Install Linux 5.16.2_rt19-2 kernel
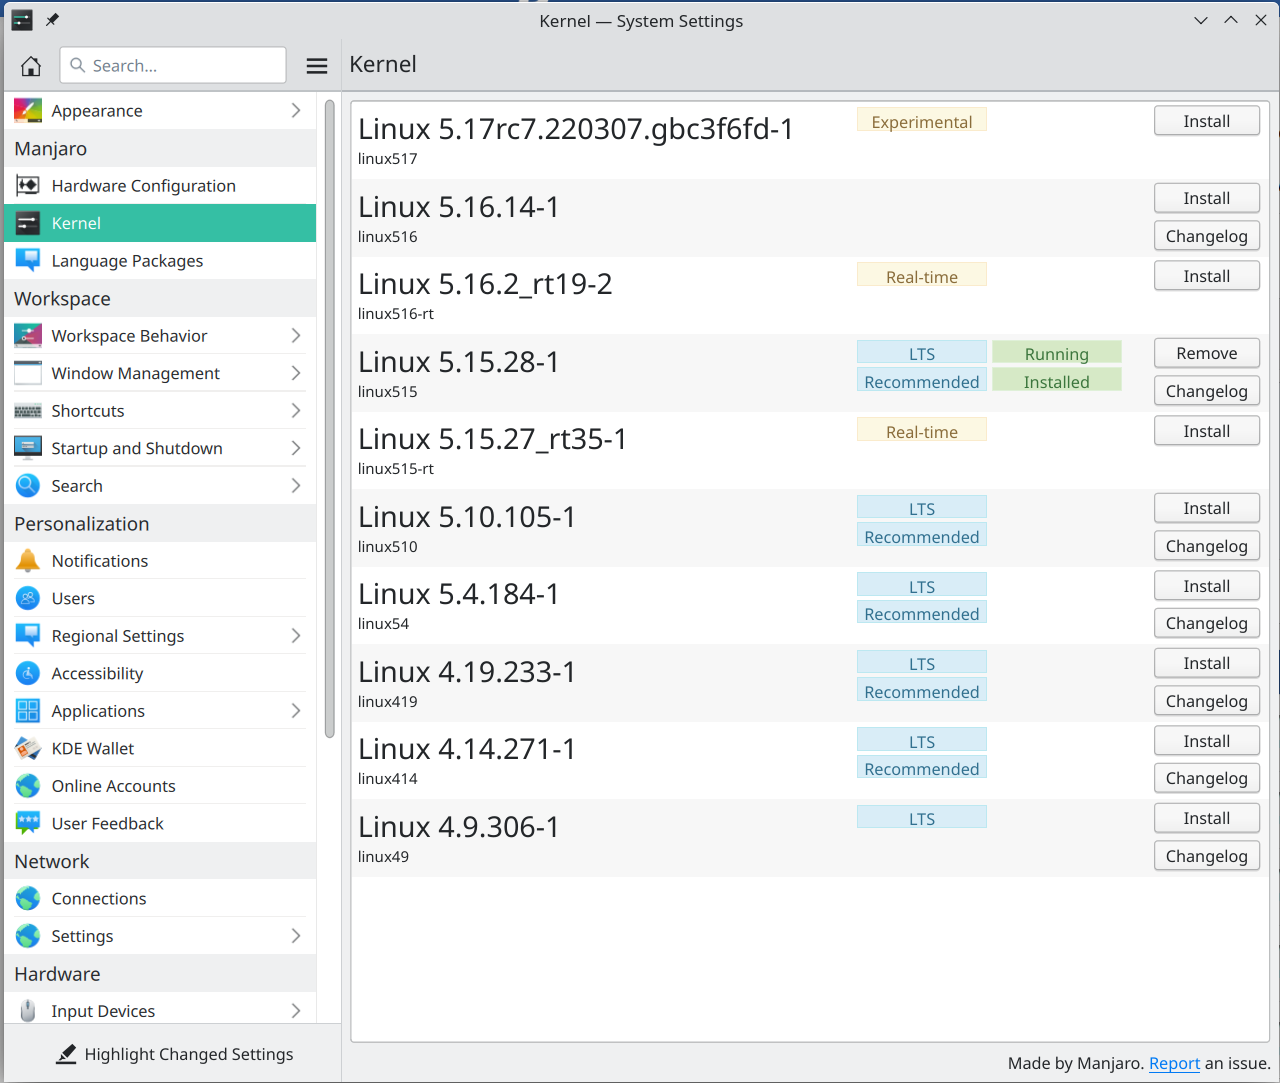The width and height of the screenshot is (1280, 1083). (1206, 276)
